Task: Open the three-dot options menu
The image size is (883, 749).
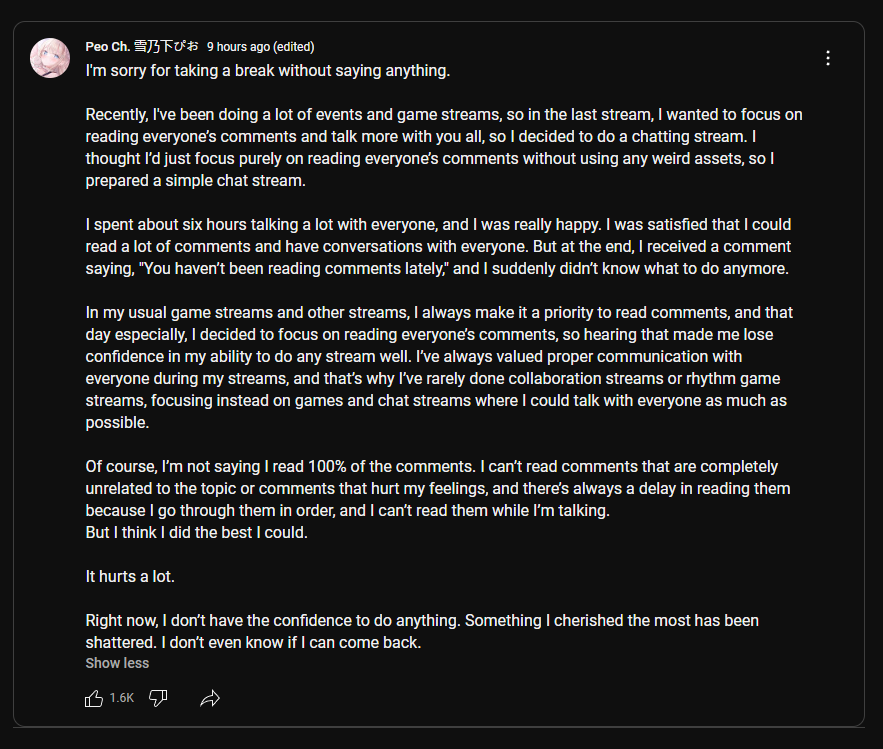Action: click(828, 58)
